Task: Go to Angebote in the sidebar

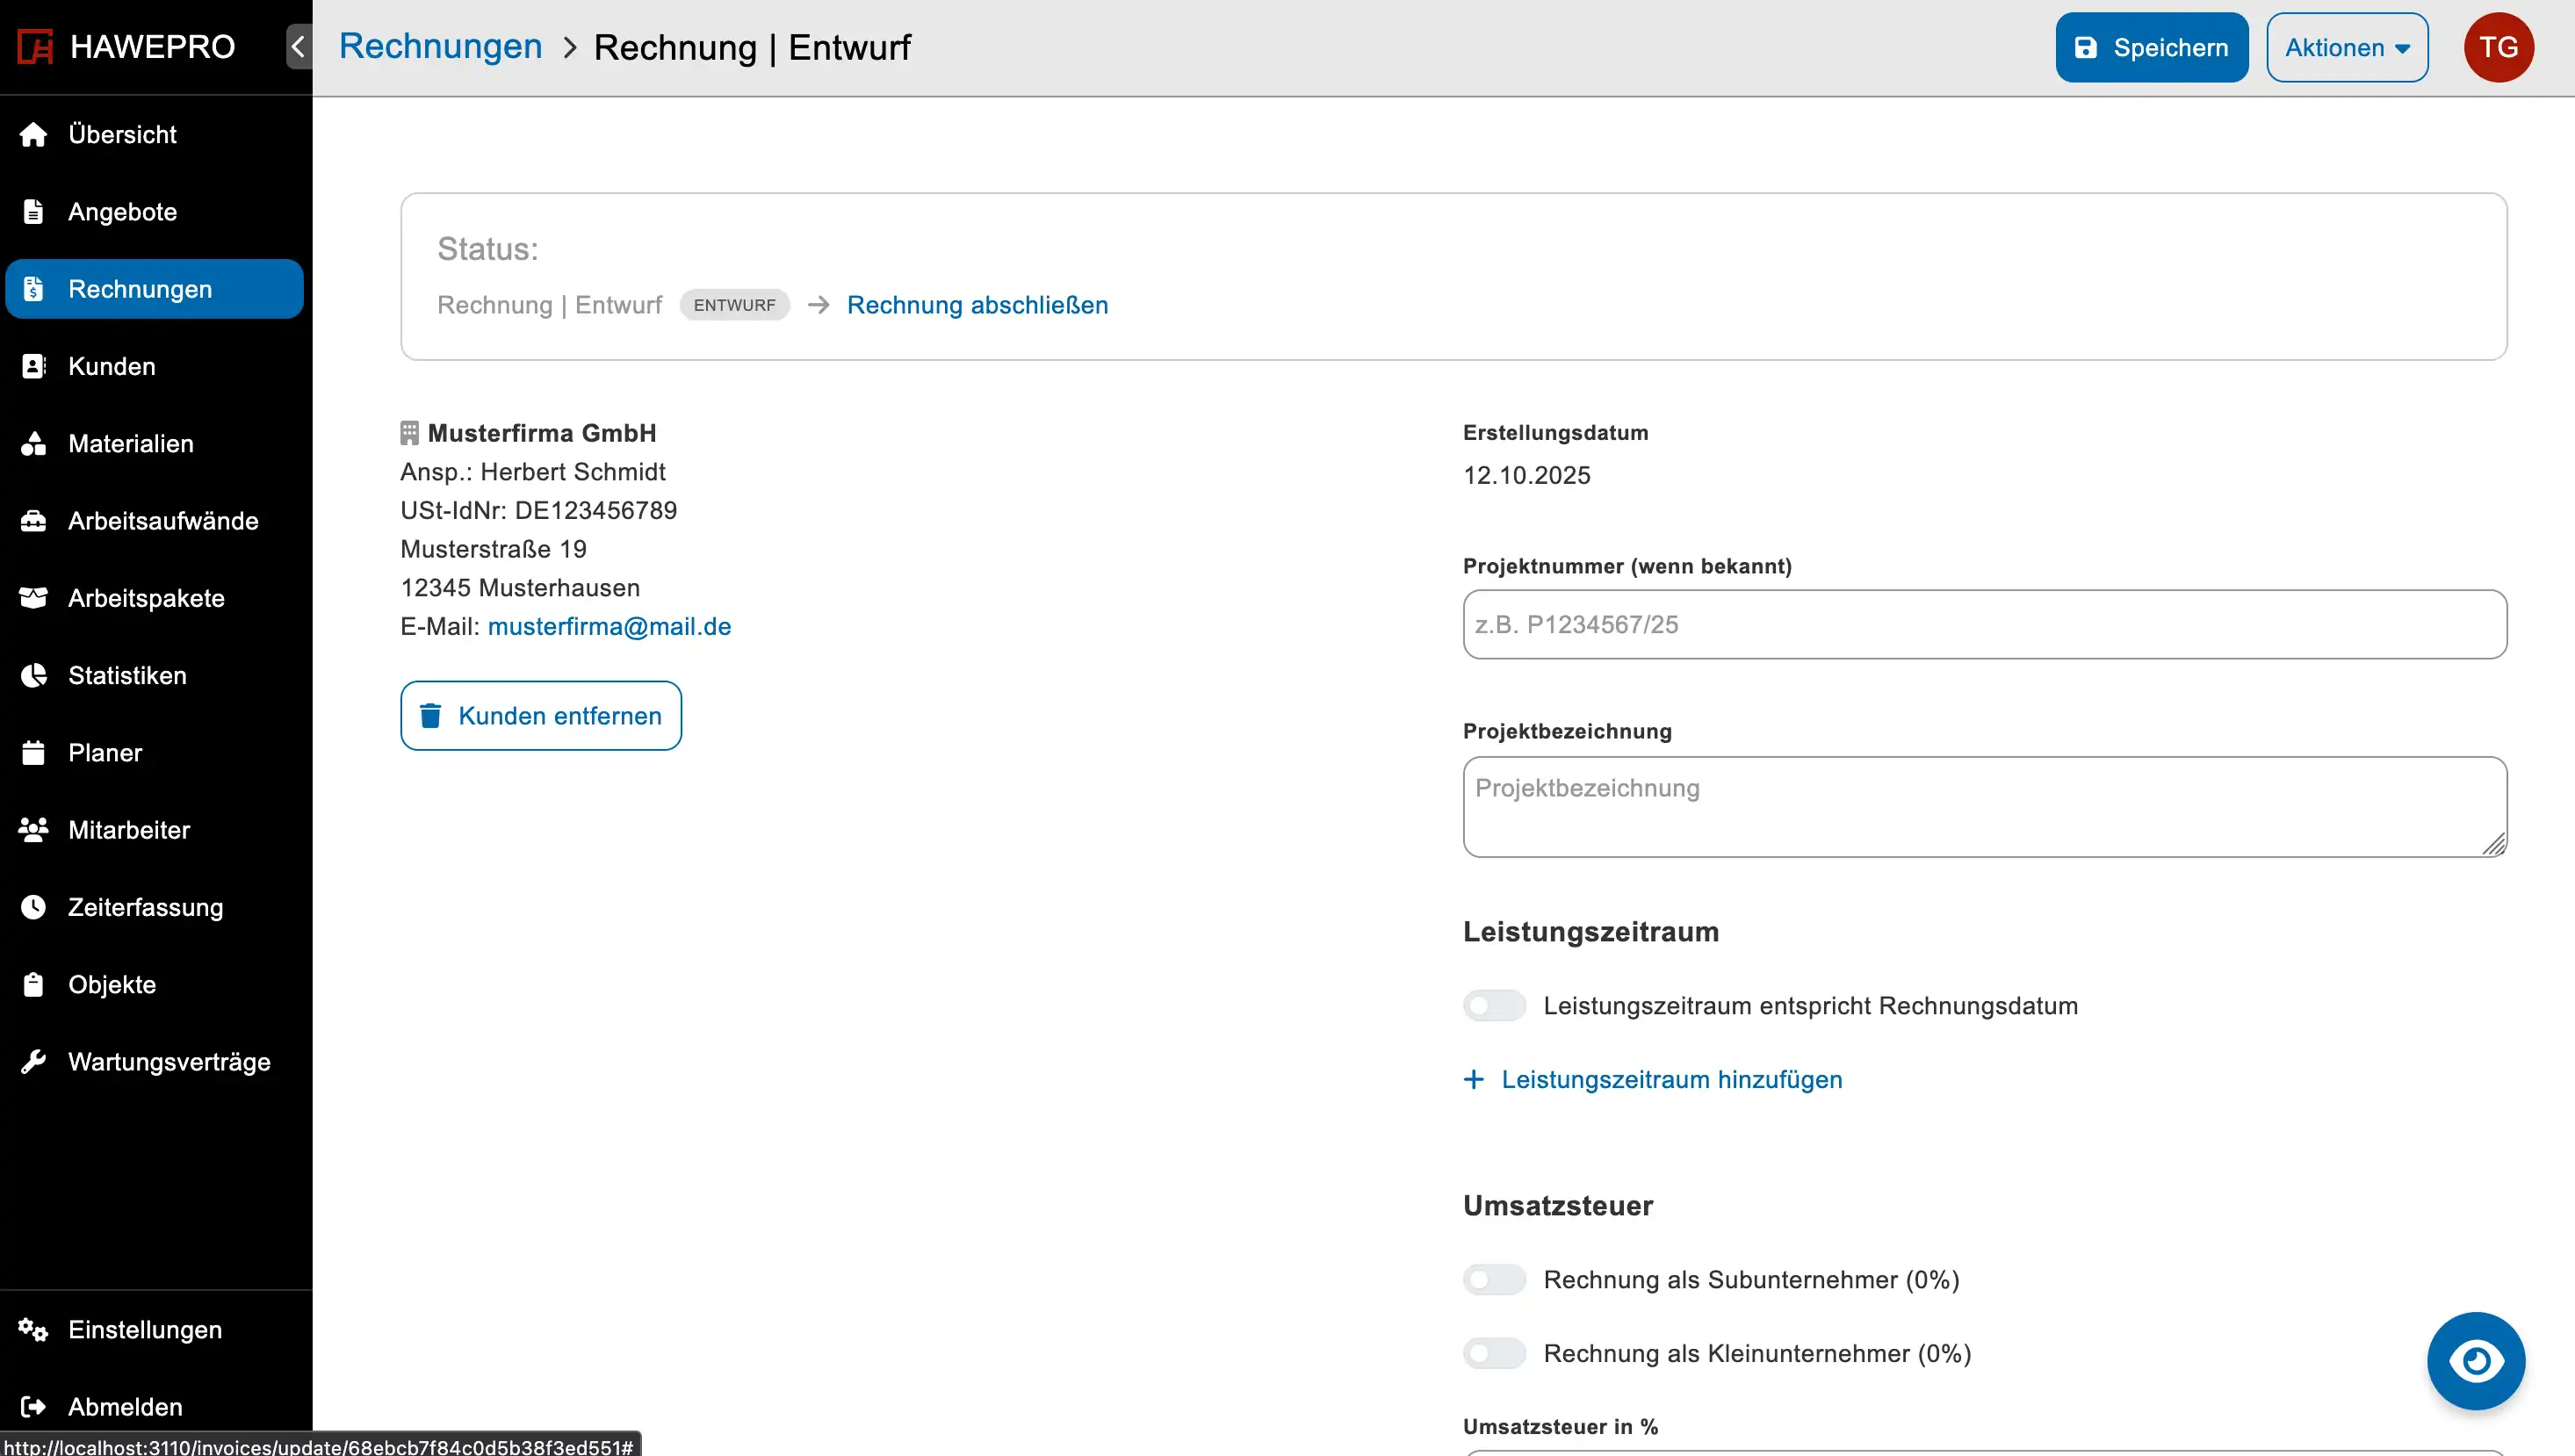Action: tap(122, 212)
